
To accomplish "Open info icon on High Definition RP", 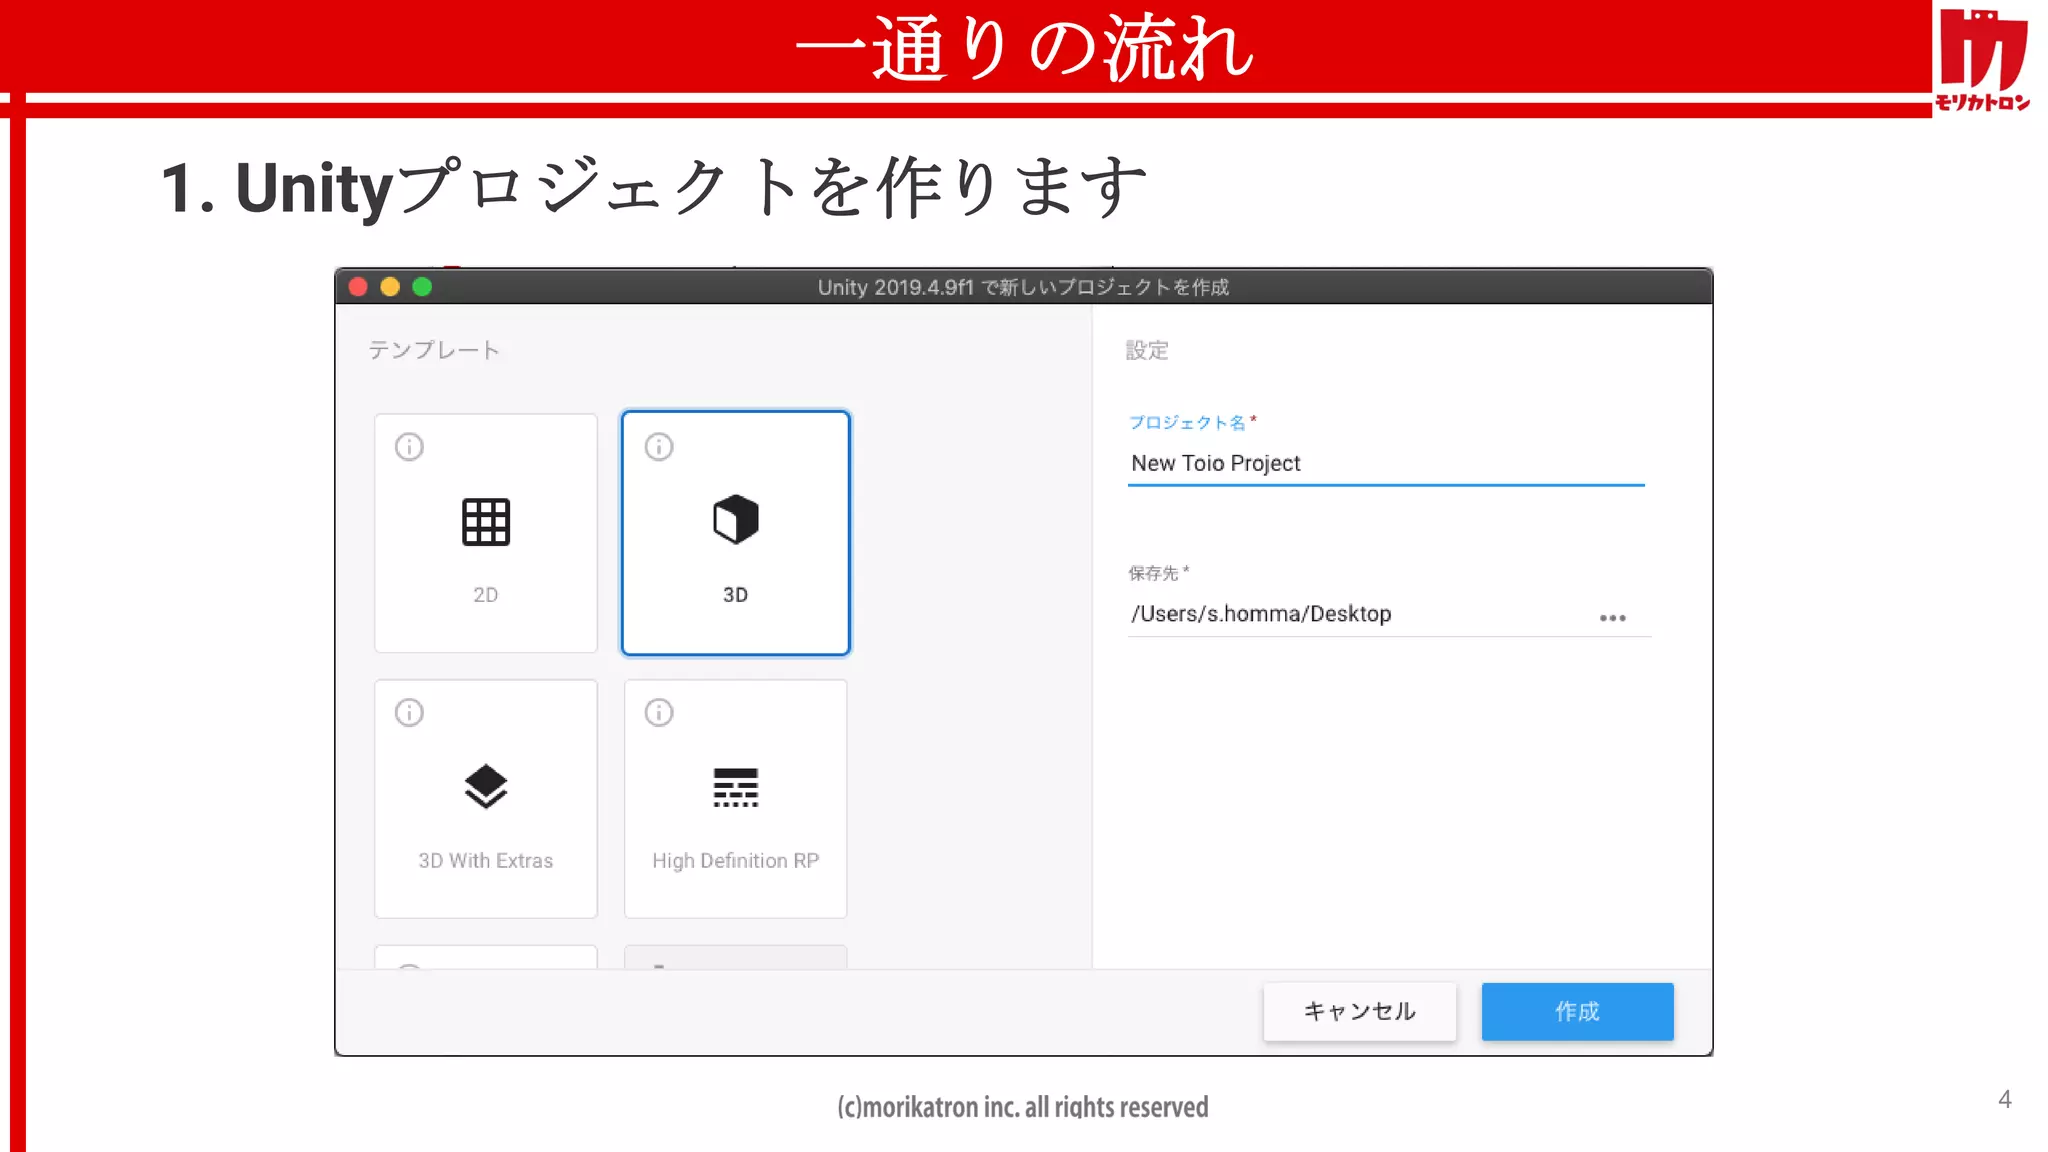I will [659, 712].
